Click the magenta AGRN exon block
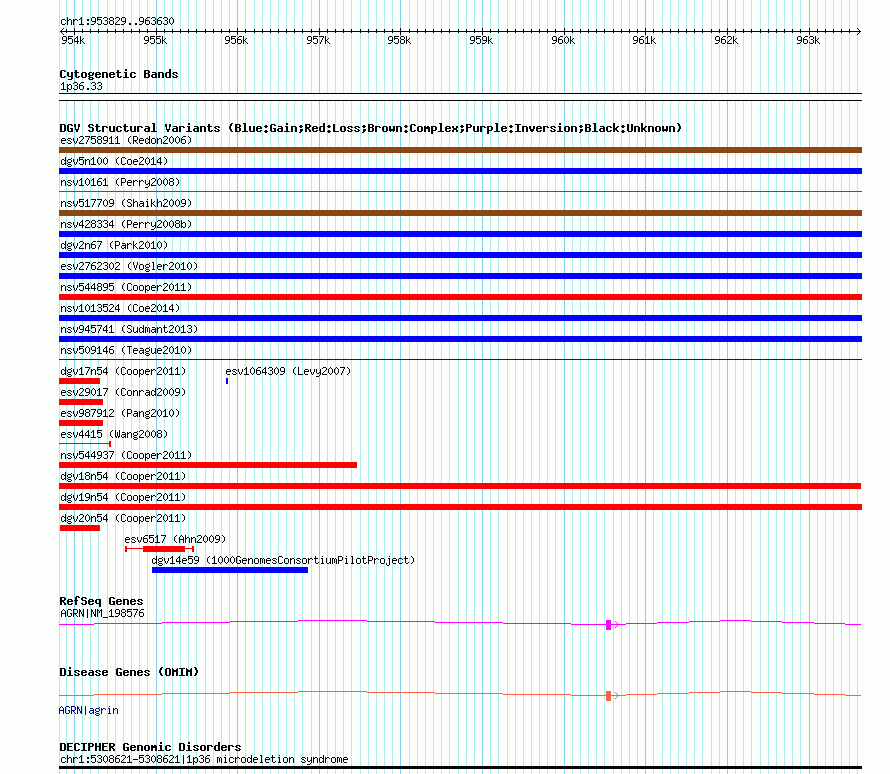890x774 pixels. pos(608,625)
